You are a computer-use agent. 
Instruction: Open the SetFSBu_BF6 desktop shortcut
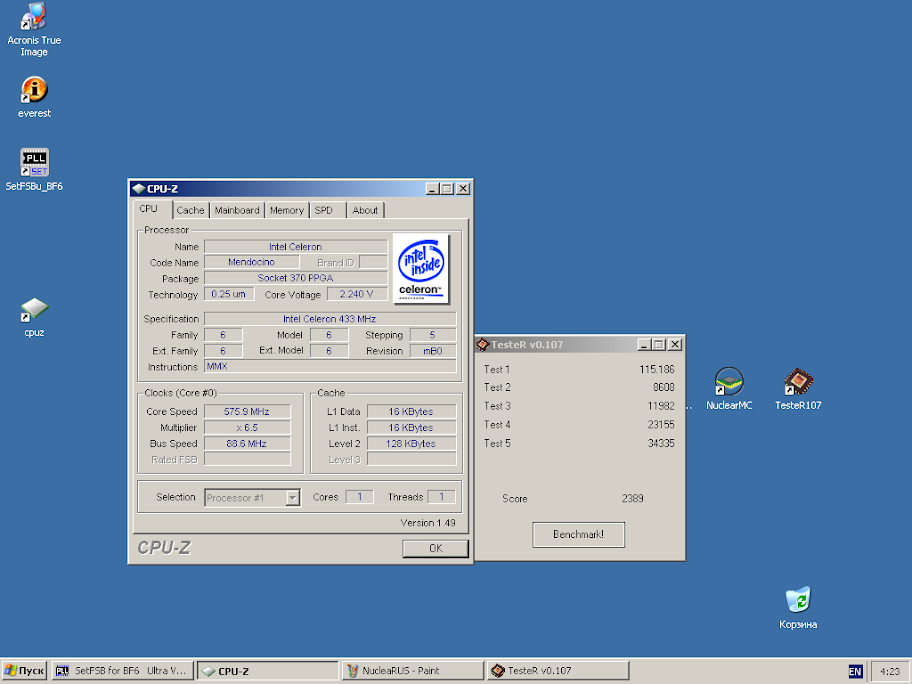[x=34, y=163]
